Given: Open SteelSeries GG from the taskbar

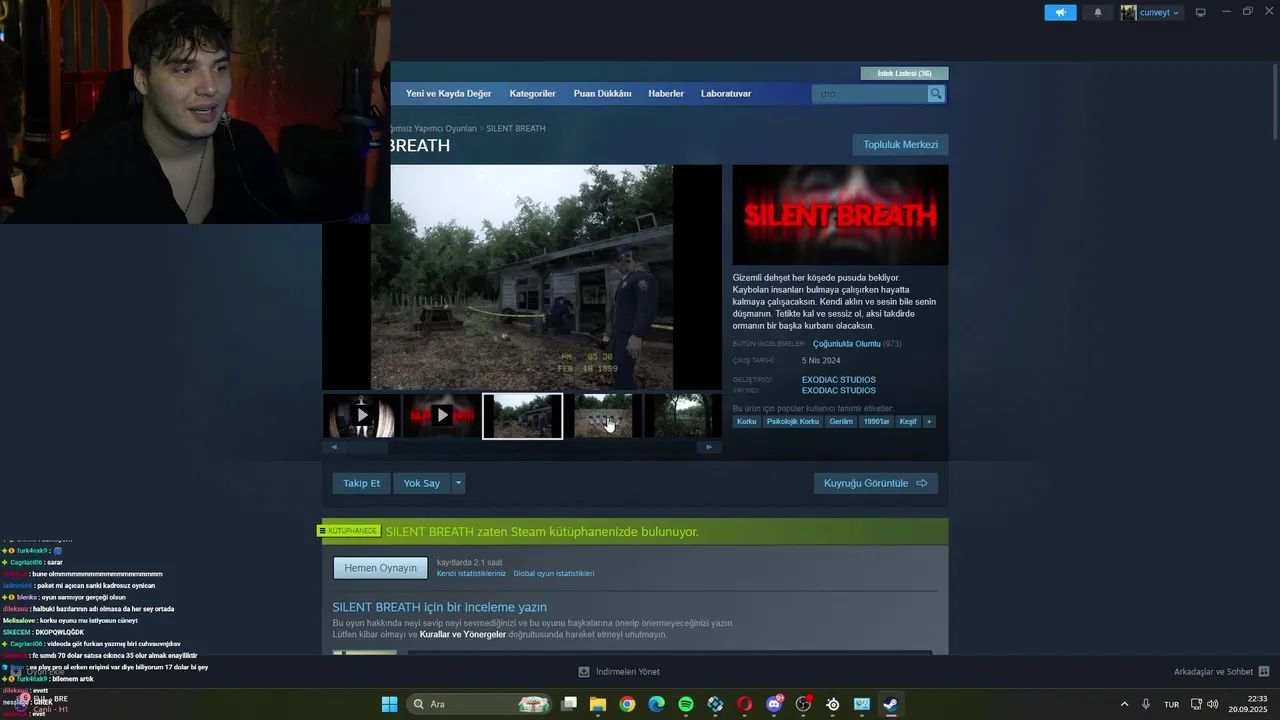Looking at the screenshot, I should (832, 704).
